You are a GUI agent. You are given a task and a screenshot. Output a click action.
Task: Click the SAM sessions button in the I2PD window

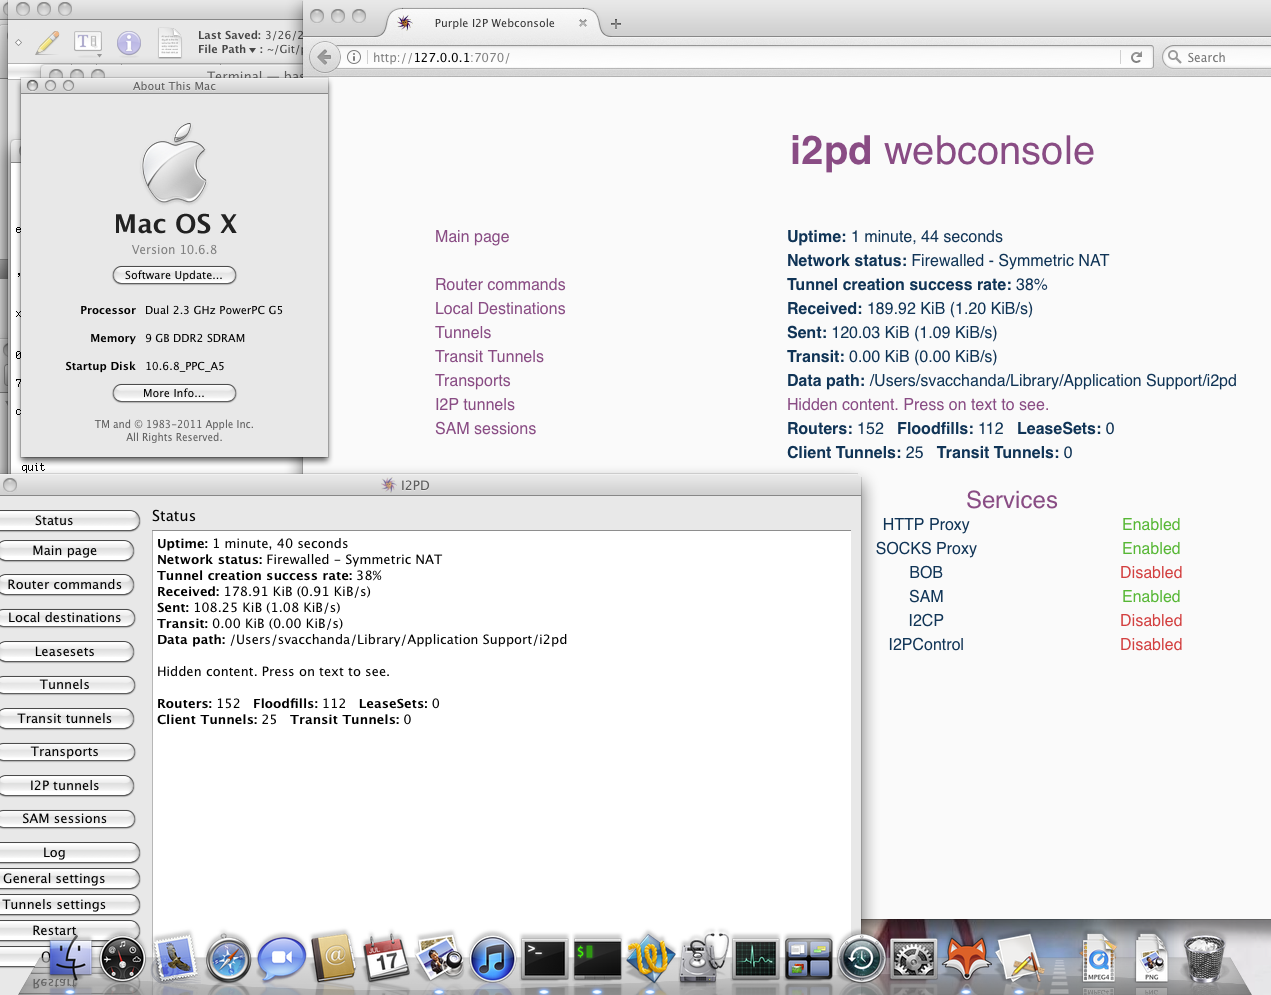tap(65, 818)
